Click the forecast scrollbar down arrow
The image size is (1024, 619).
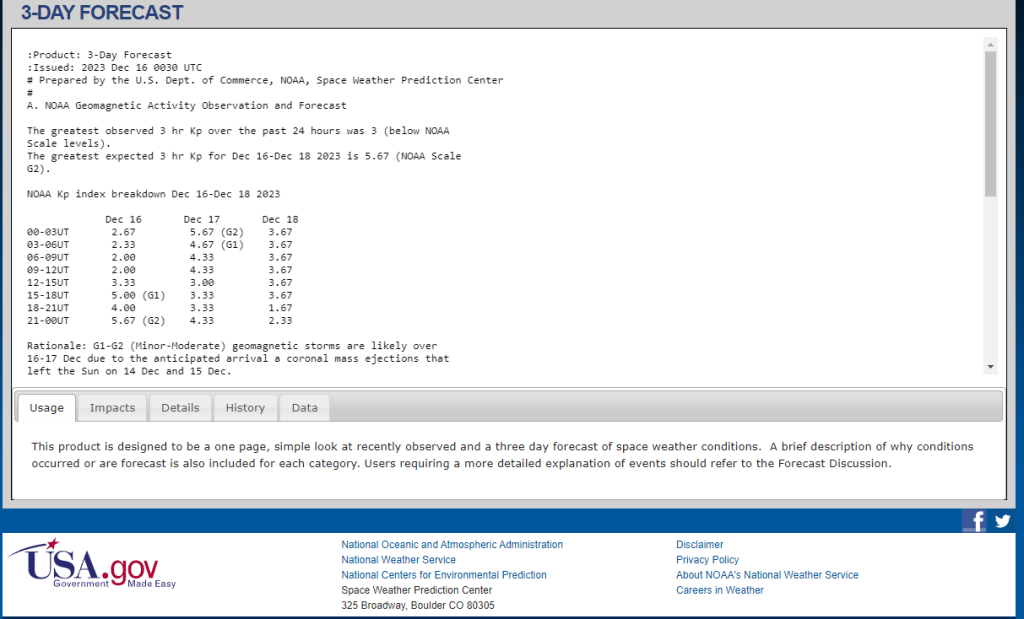[990, 367]
